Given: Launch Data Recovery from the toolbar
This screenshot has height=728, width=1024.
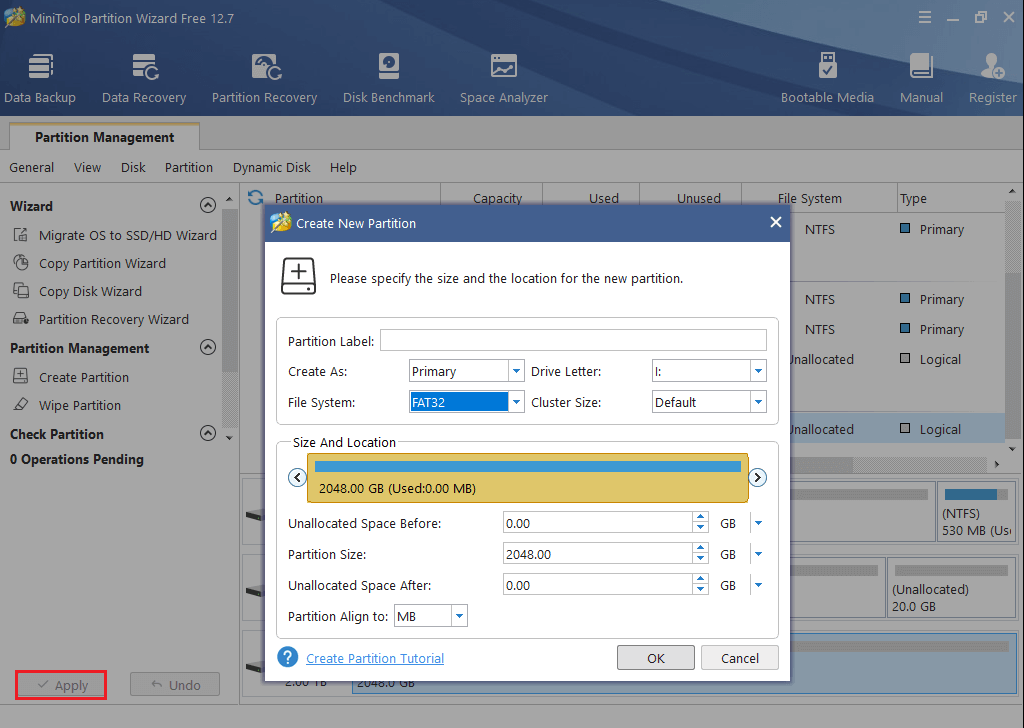Looking at the screenshot, I should point(144,78).
